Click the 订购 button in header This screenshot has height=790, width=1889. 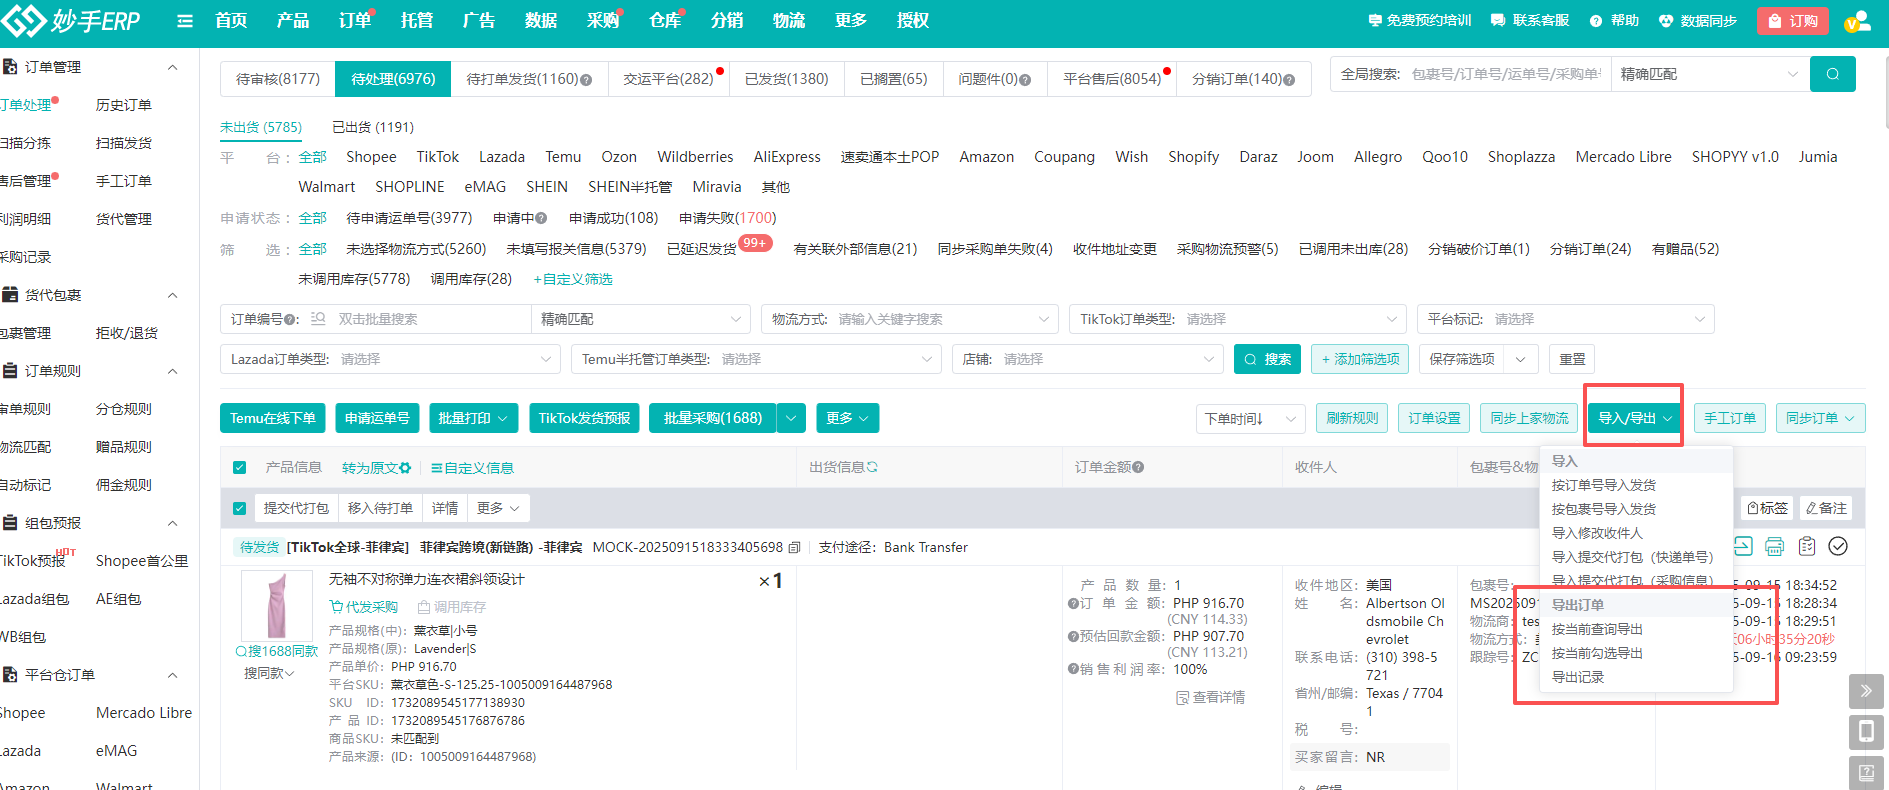coord(1792,21)
